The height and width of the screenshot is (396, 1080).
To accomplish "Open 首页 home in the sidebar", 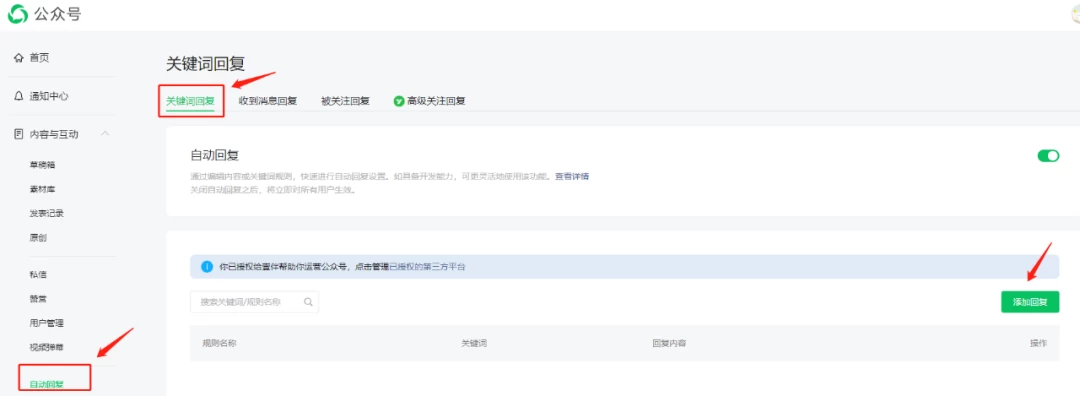I will point(39,59).
